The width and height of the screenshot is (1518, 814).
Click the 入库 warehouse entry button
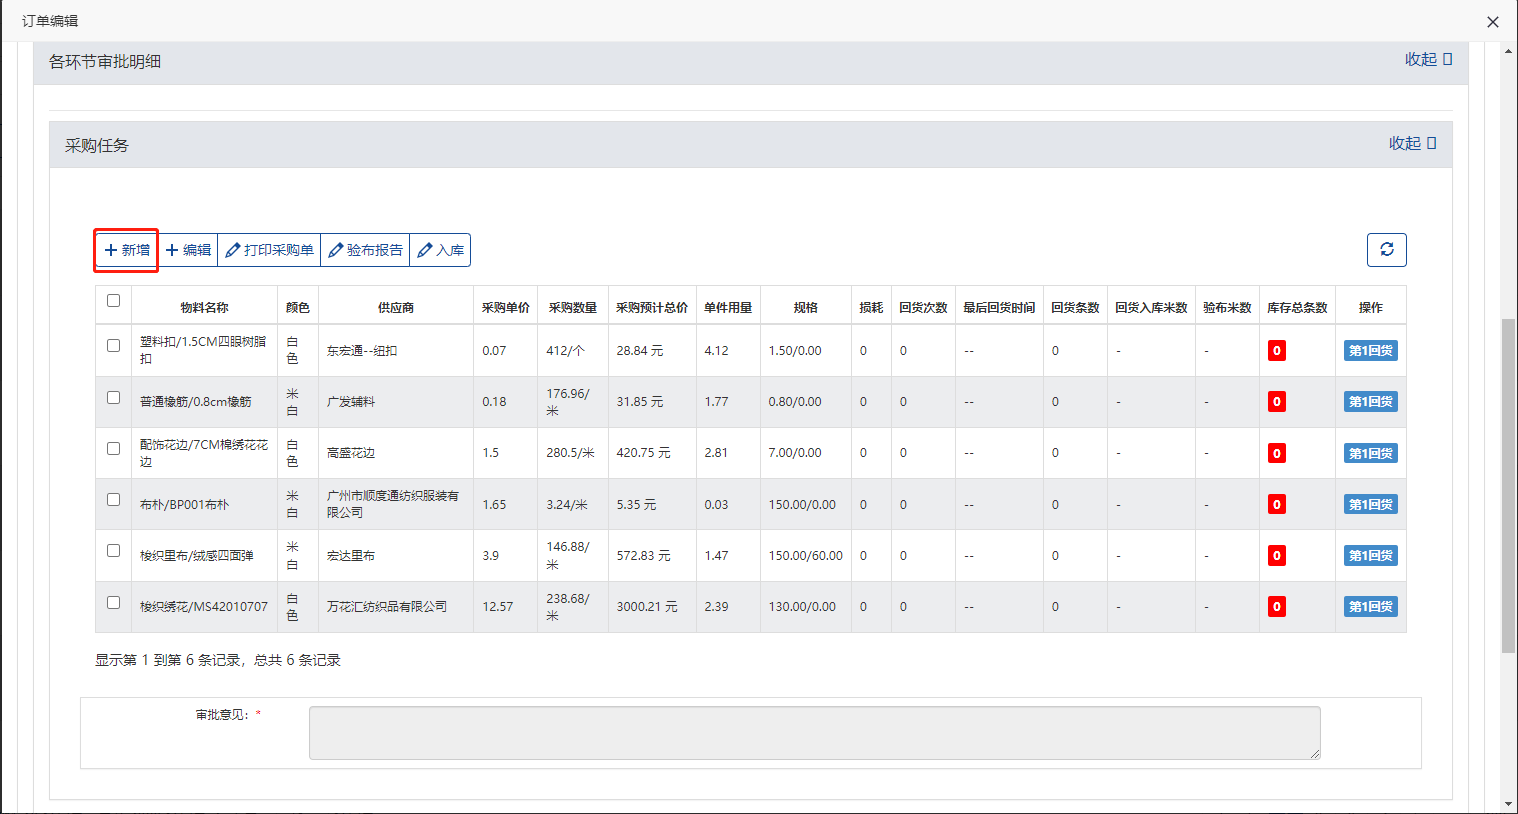pyautogui.click(x=440, y=250)
